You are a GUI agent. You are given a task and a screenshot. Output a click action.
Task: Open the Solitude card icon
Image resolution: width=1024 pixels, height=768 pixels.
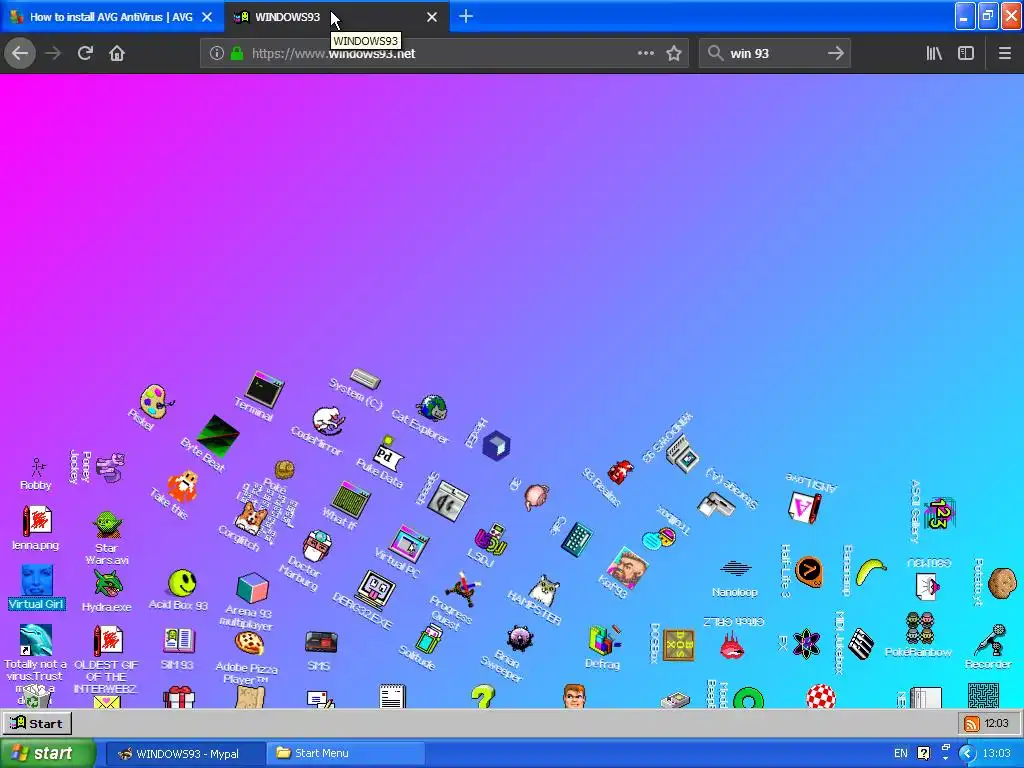pos(429,639)
